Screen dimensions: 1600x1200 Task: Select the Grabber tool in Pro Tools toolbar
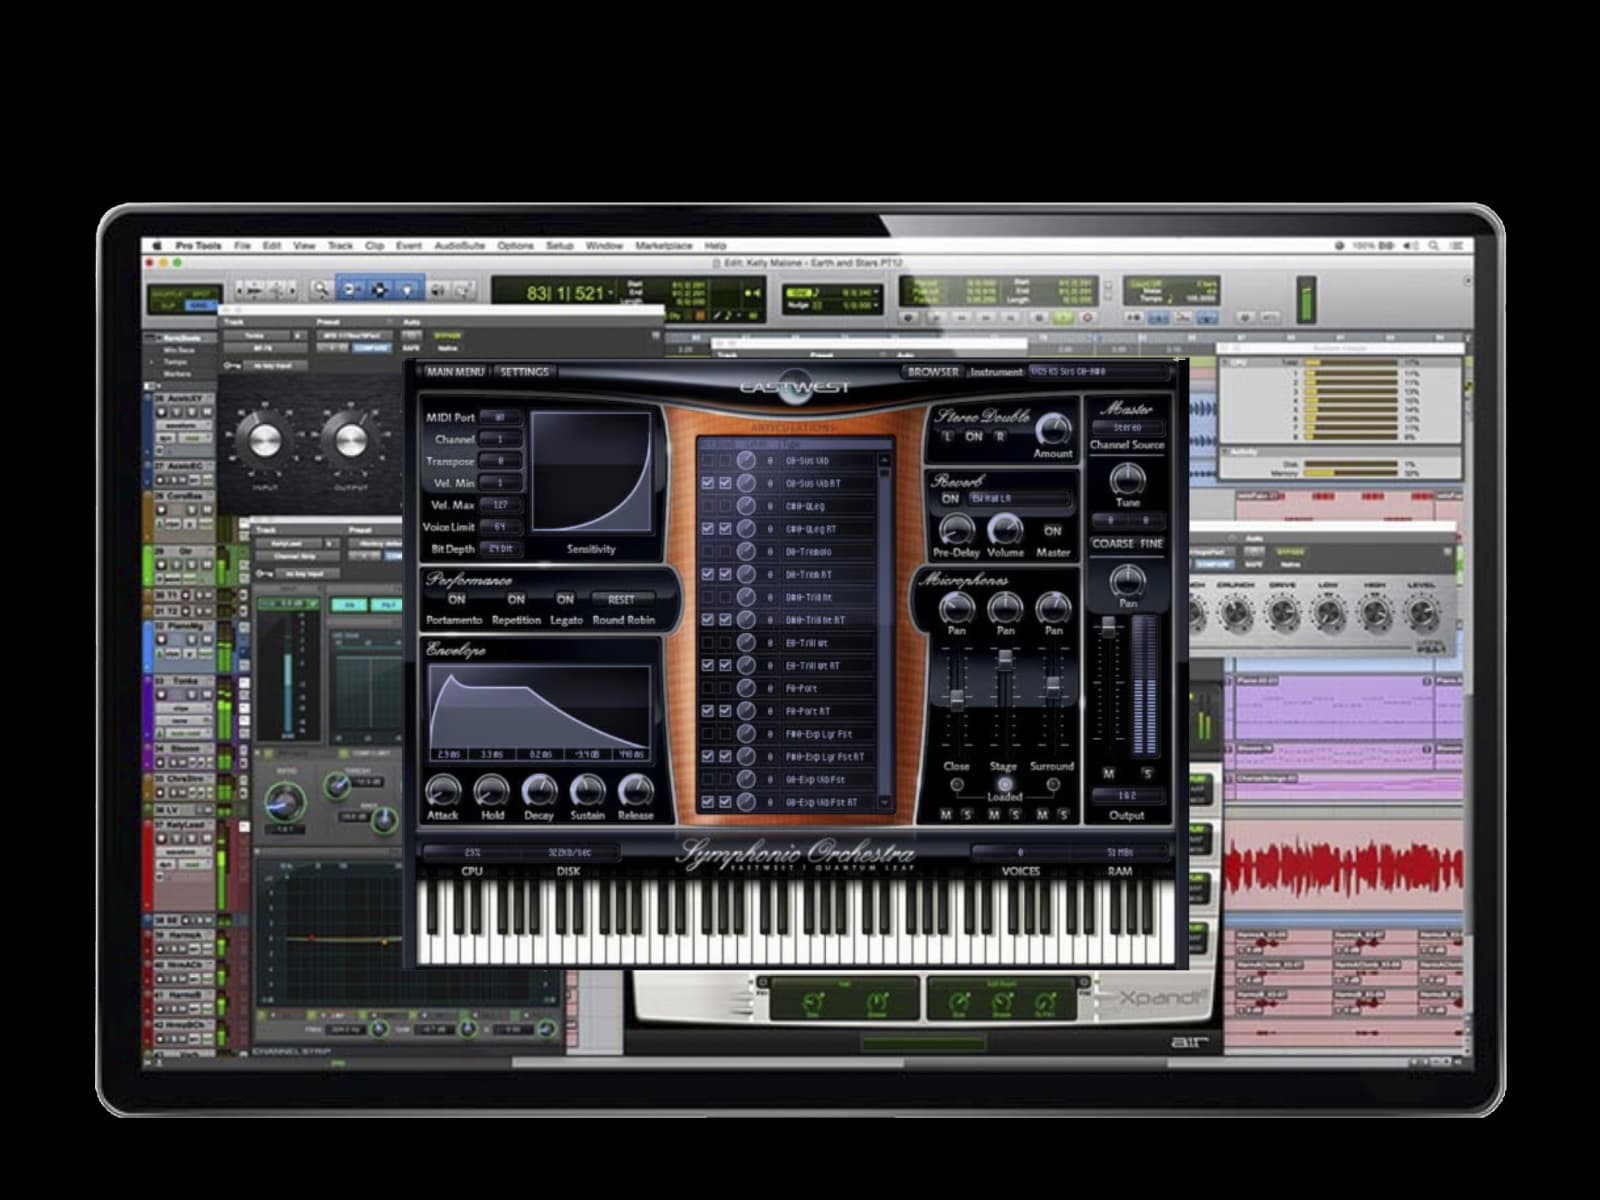[408, 289]
